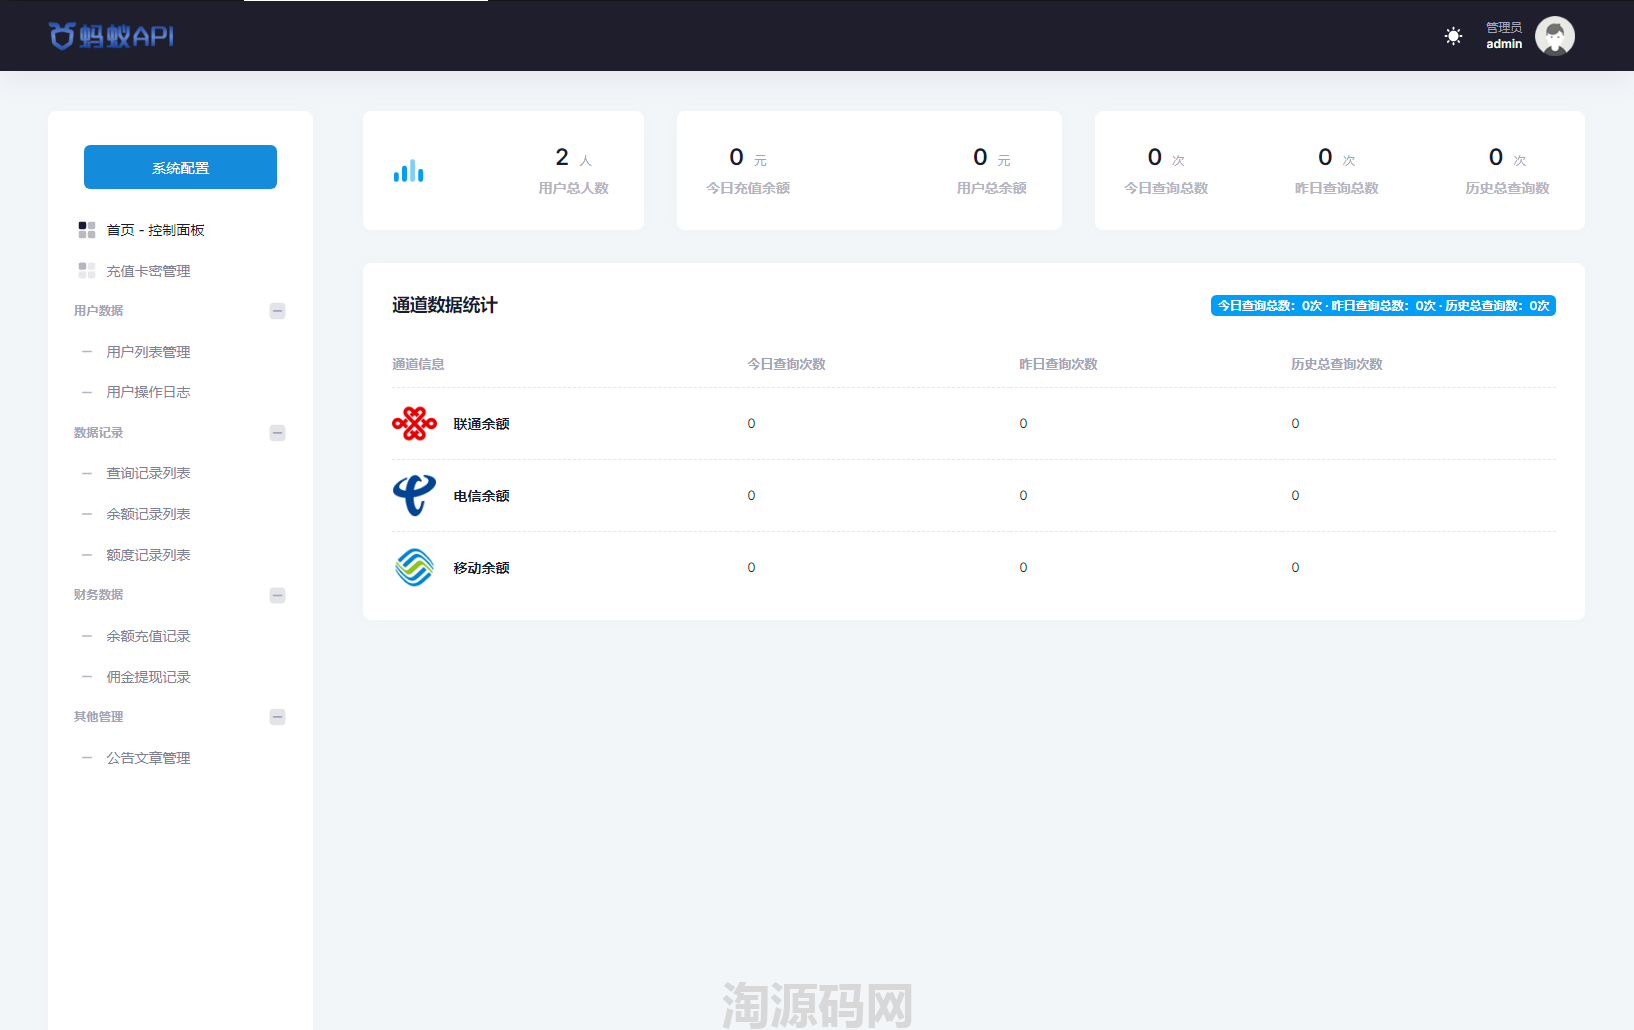Click the 昨日查询总数 label
Screen dimensions: 1634x1030
1336,188
